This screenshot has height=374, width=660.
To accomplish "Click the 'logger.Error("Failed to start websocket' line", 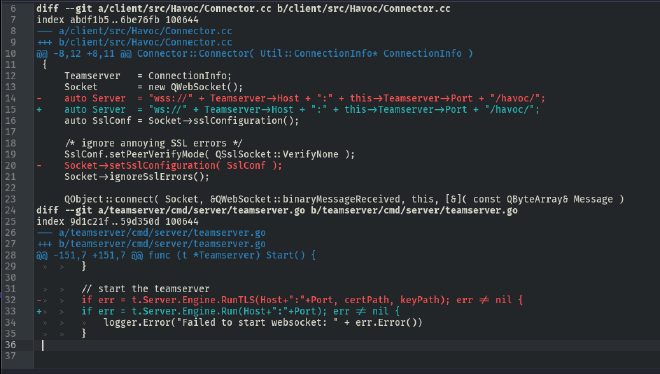I will [263, 322].
